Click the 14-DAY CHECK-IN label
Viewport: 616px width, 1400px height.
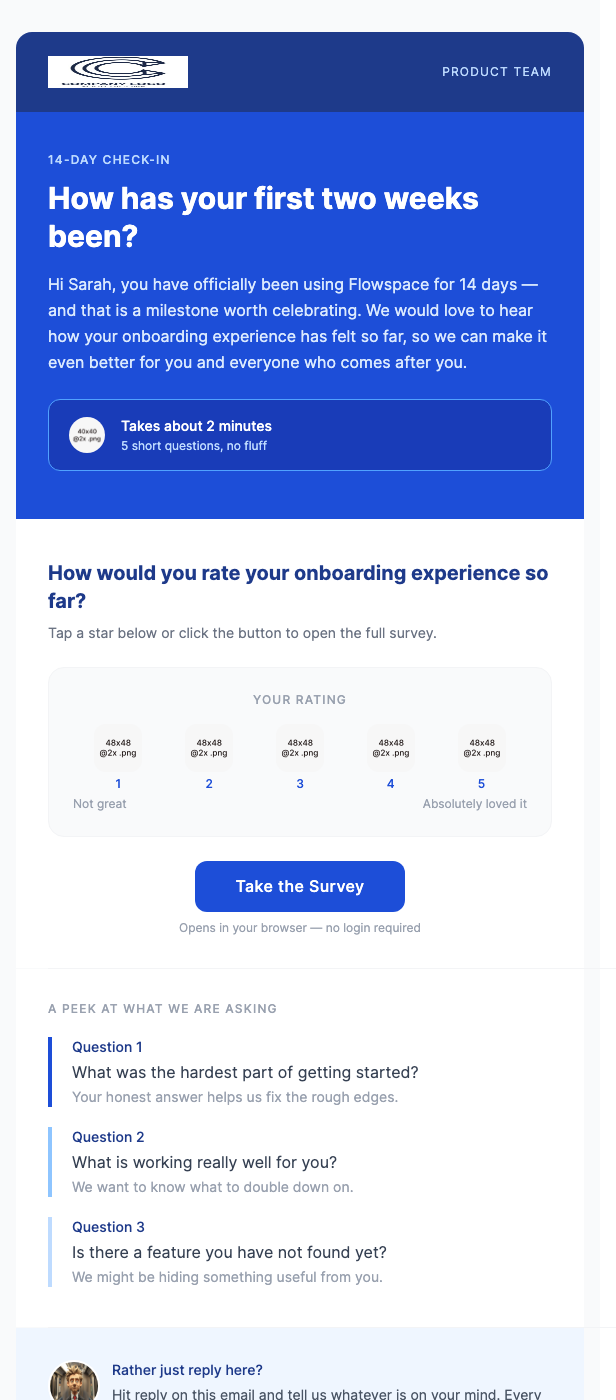click(109, 160)
